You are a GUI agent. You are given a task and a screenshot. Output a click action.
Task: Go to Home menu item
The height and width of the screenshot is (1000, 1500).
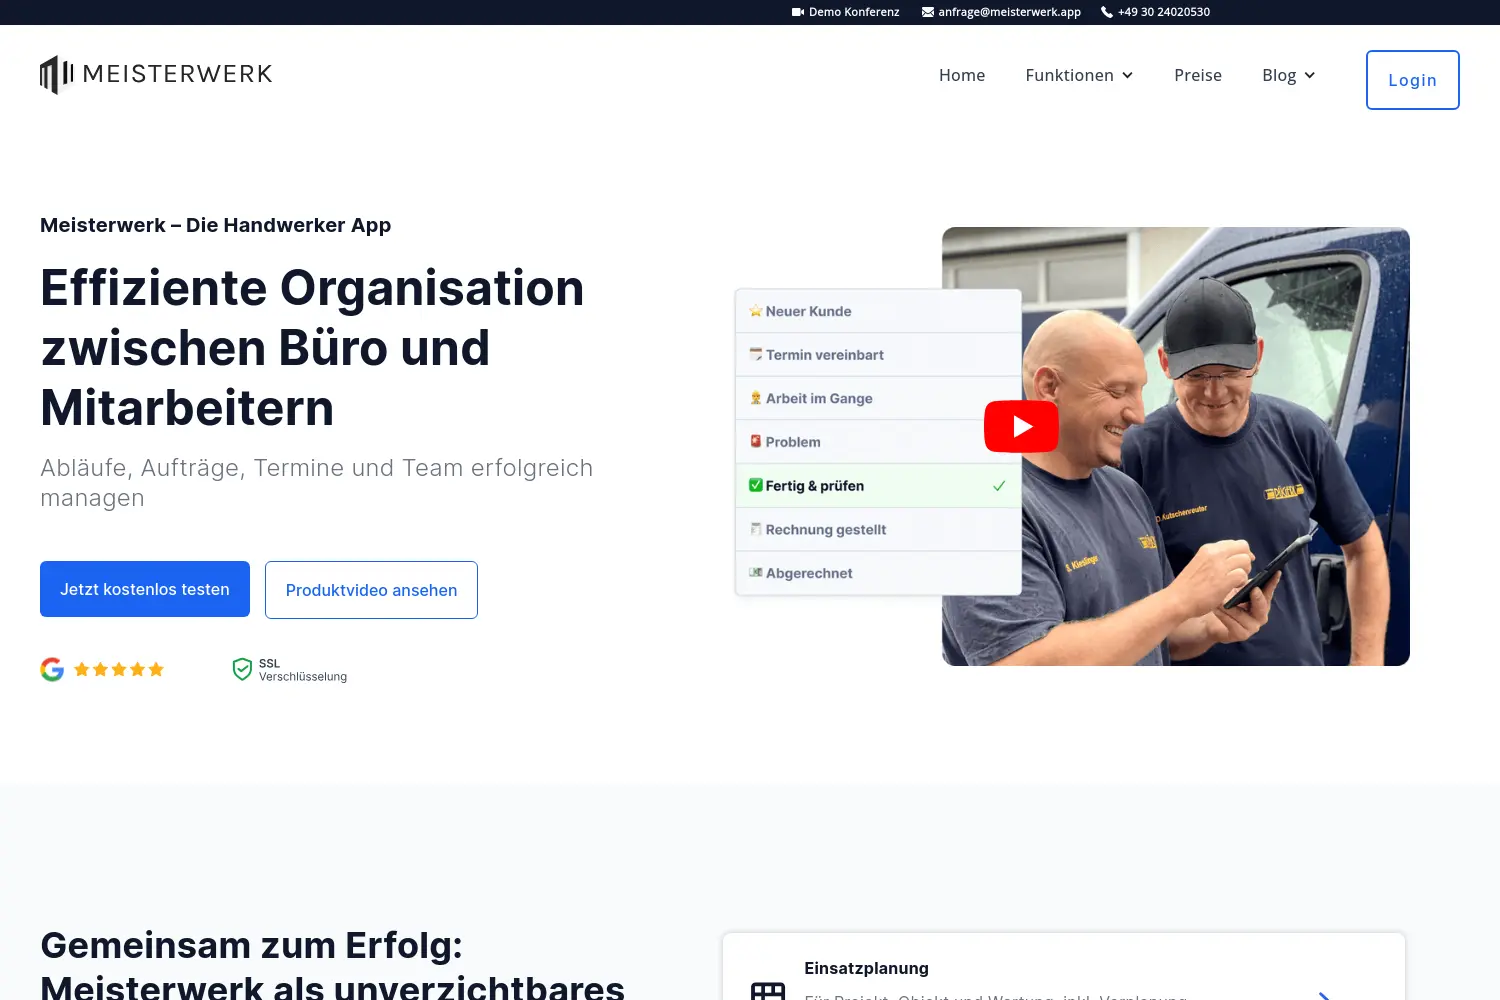tap(962, 75)
